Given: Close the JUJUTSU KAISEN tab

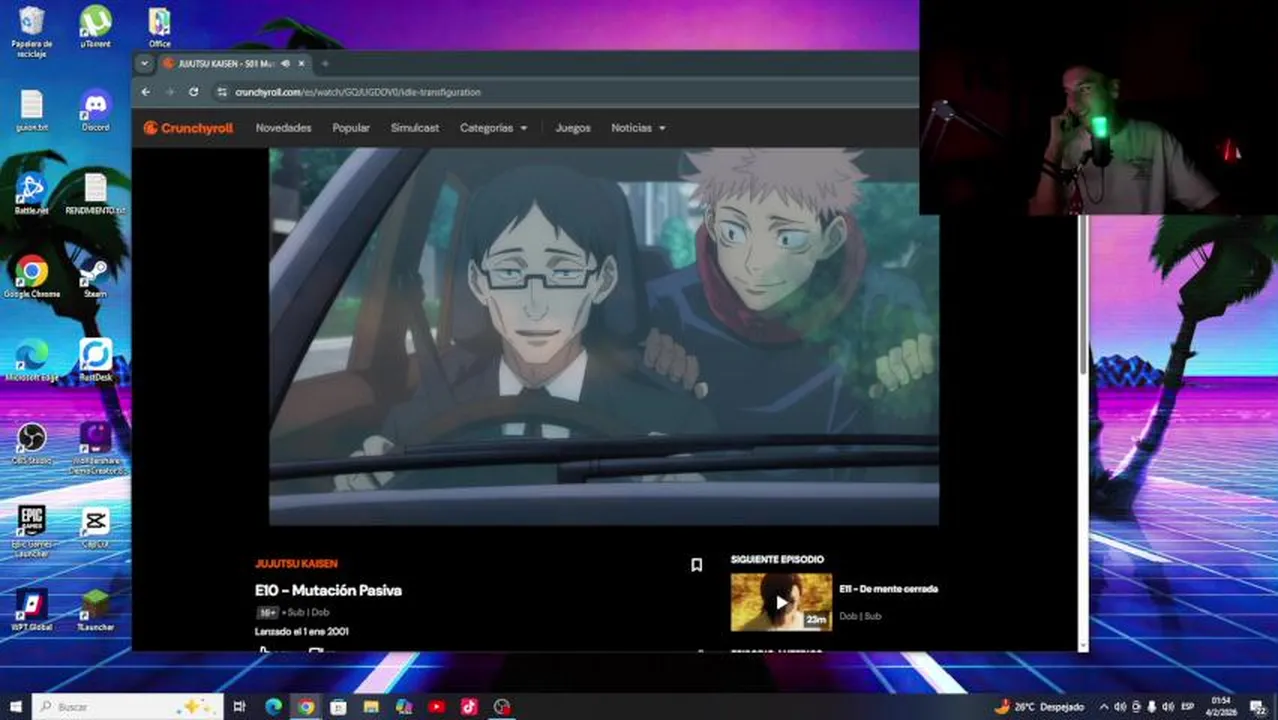Looking at the screenshot, I should tap(302, 64).
